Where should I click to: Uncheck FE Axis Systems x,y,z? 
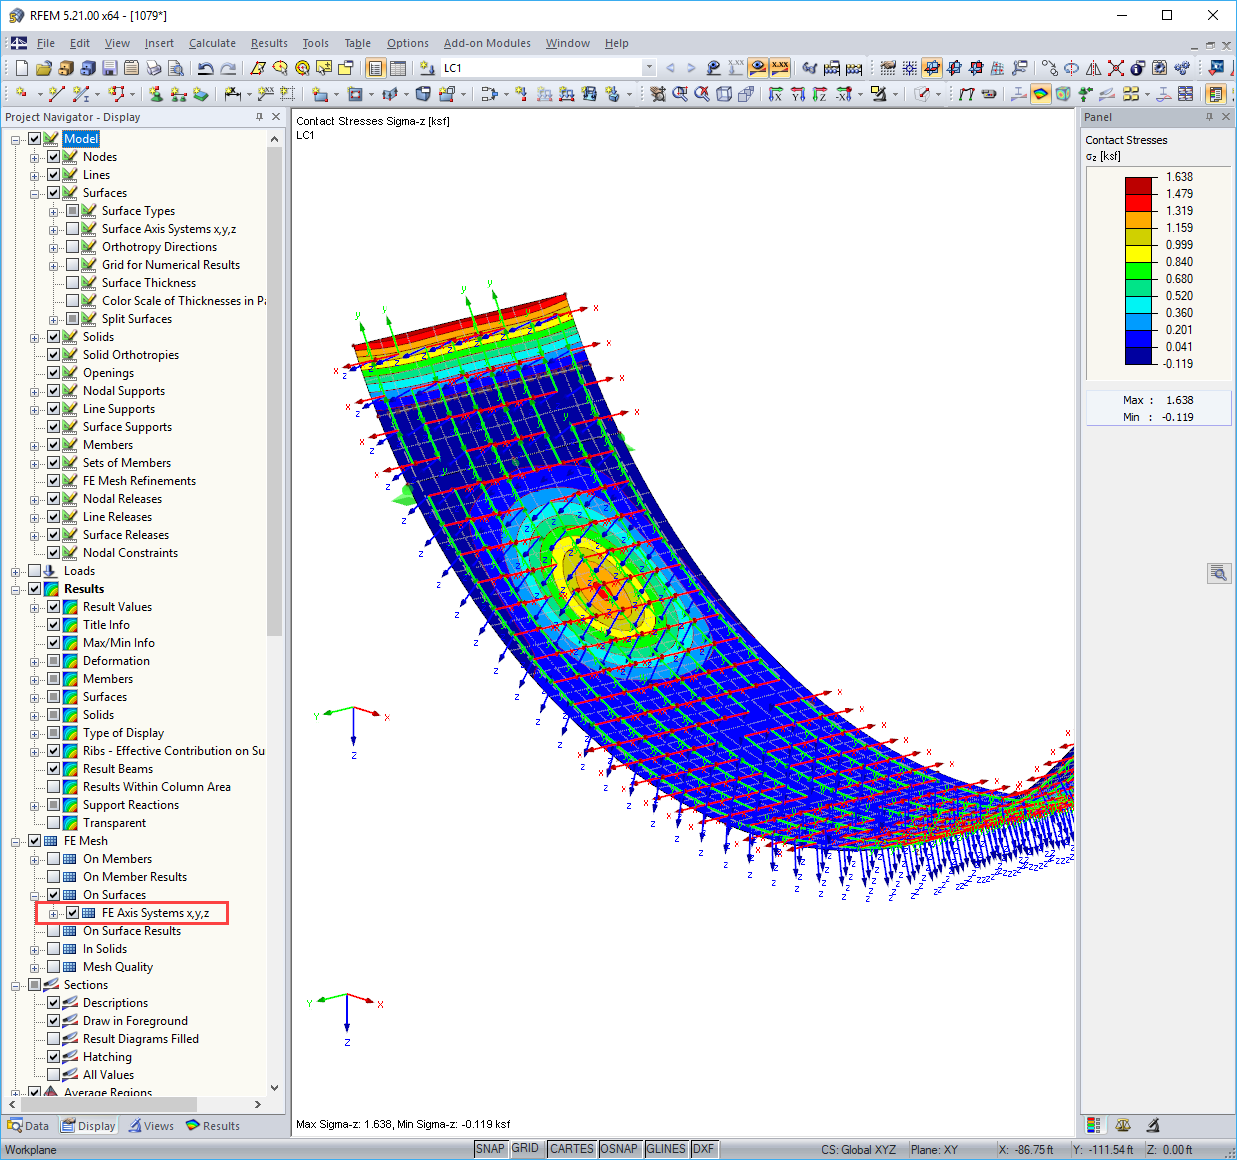point(73,912)
